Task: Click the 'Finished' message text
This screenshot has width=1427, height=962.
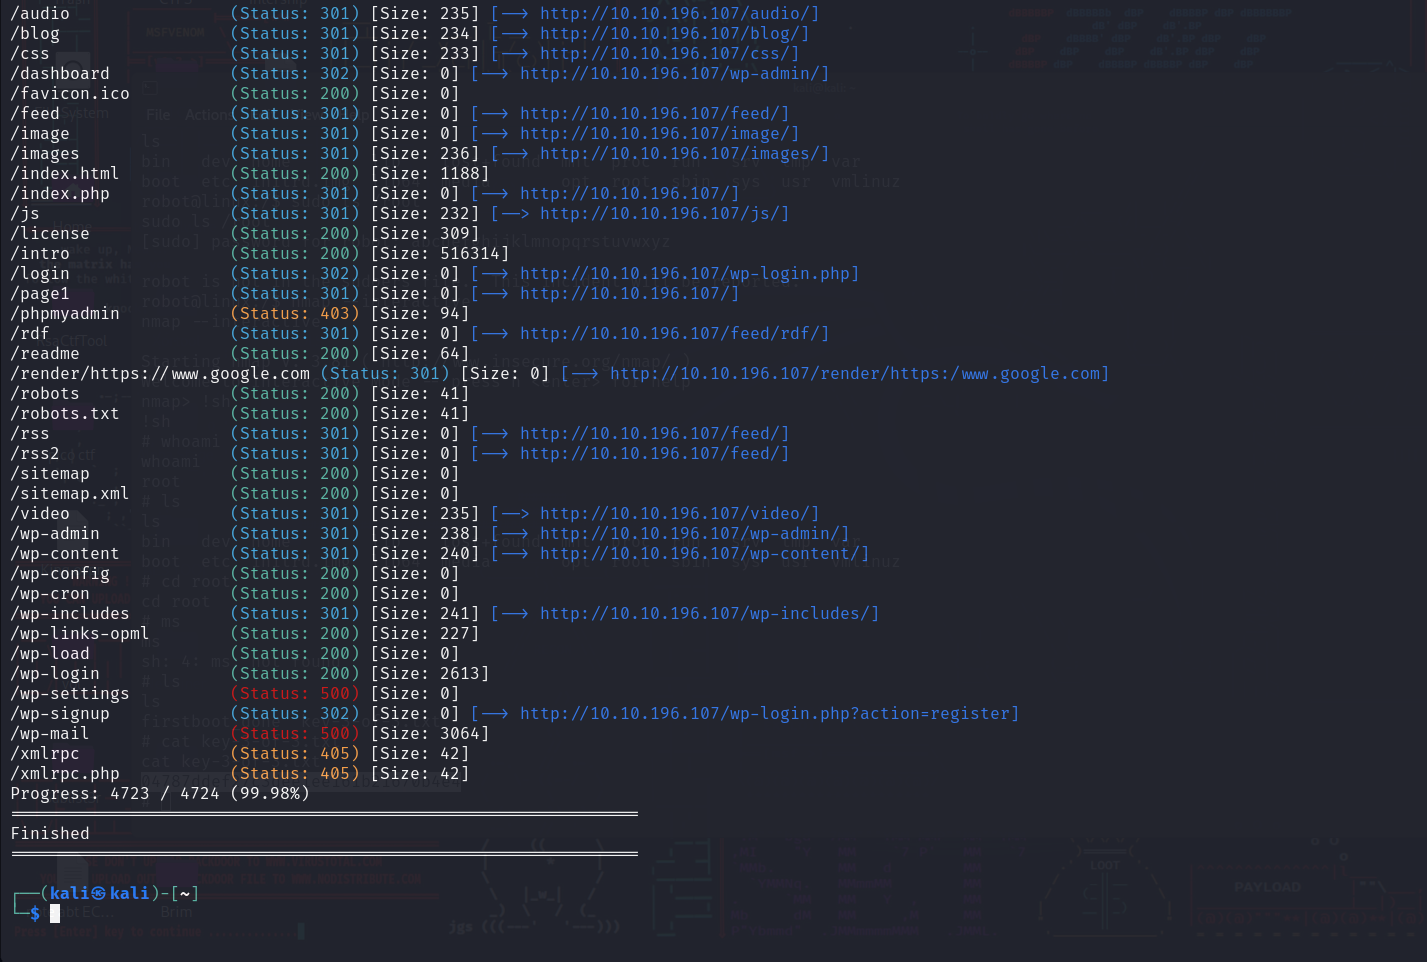Action: point(50,833)
